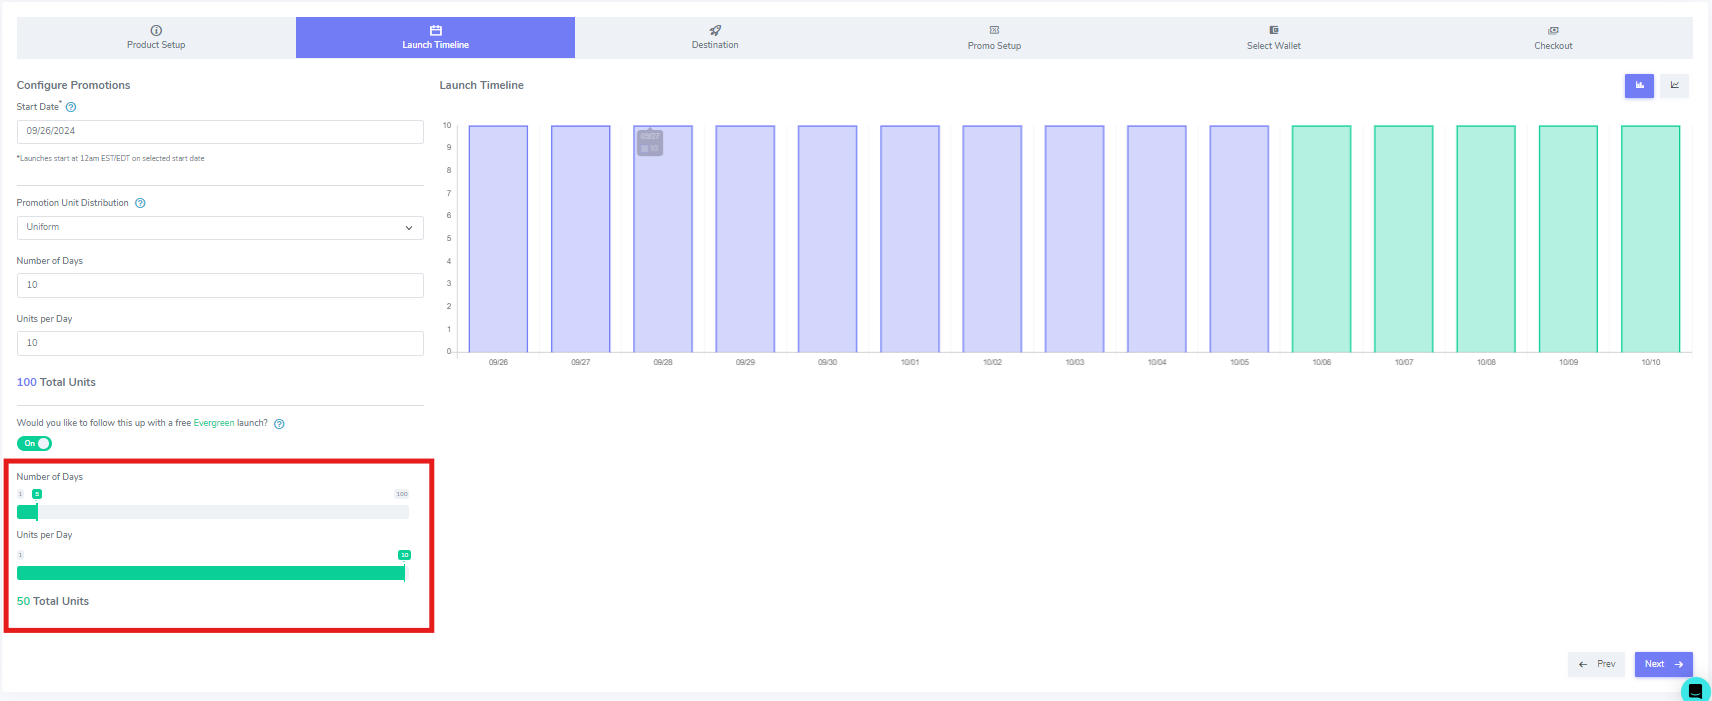The height and width of the screenshot is (701, 1712).
Task: Switch to the Checkout tab
Action: click(1552, 38)
